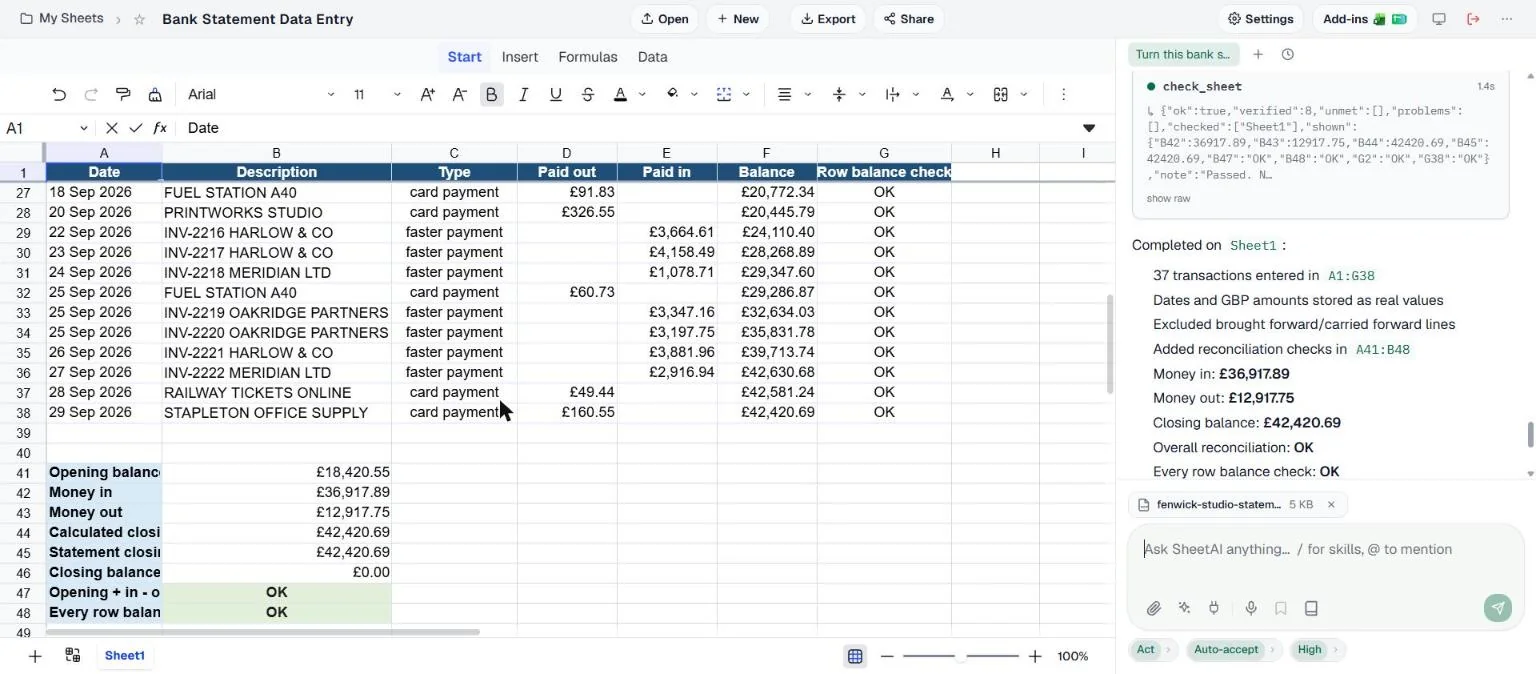Select the Sheet1 tab
1536x674 pixels.
[125, 656]
